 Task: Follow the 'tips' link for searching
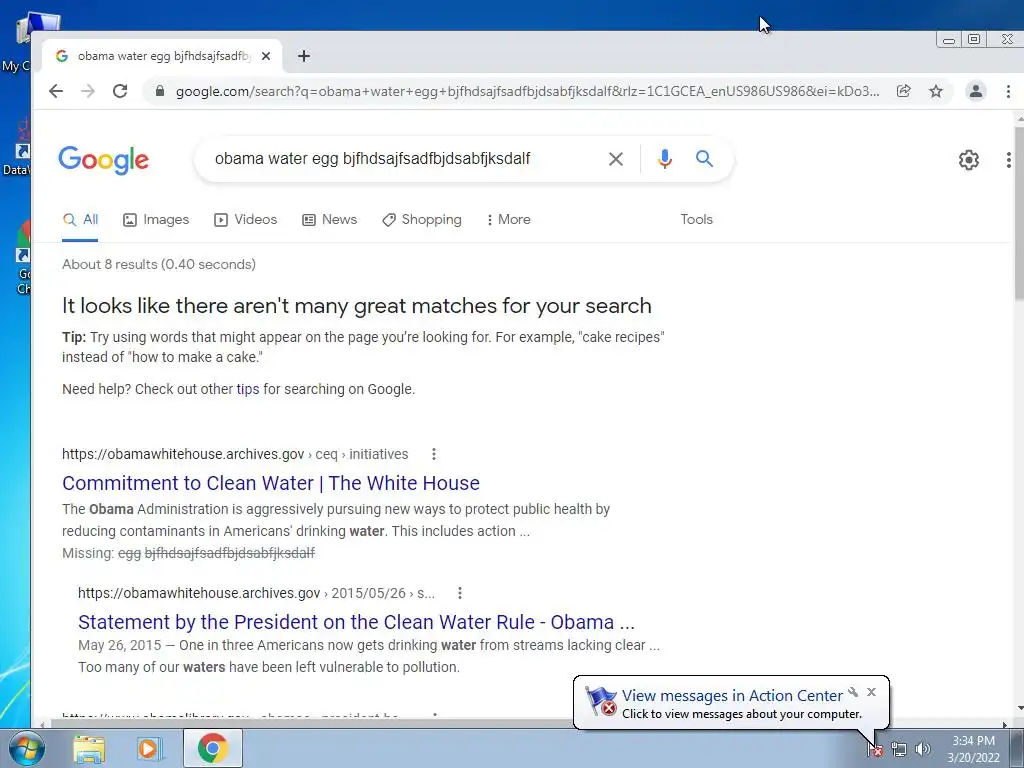pos(248,389)
